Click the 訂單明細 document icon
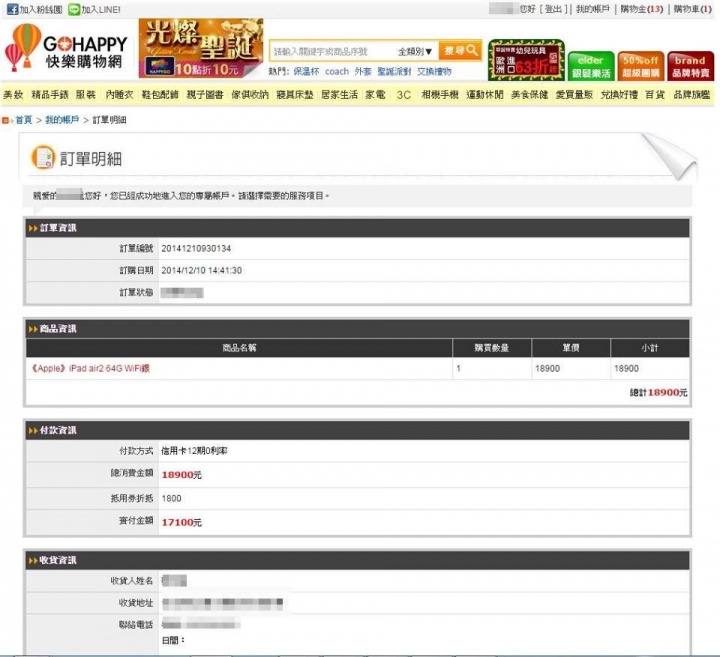The height and width of the screenshot is (657, 720). [43, 158]
